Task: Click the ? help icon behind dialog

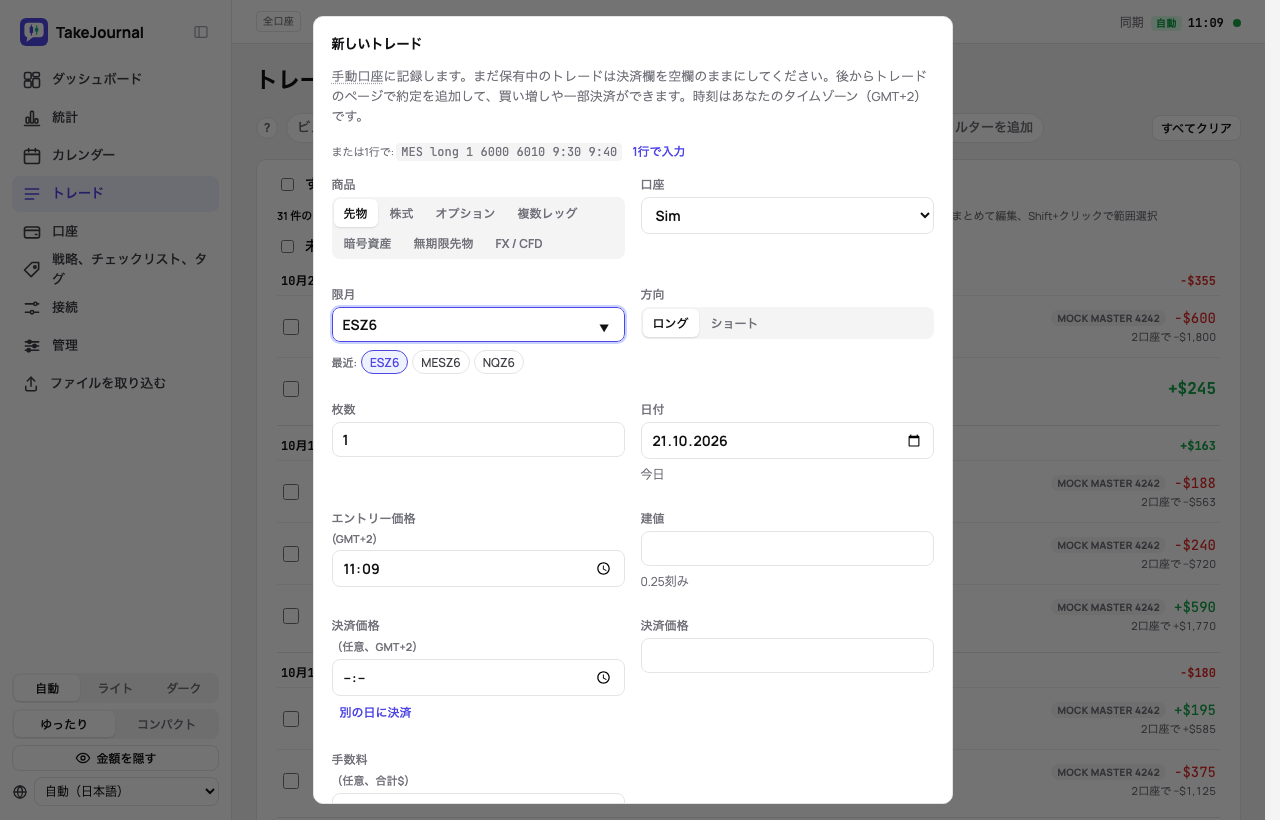Action: tap(267, 128)
